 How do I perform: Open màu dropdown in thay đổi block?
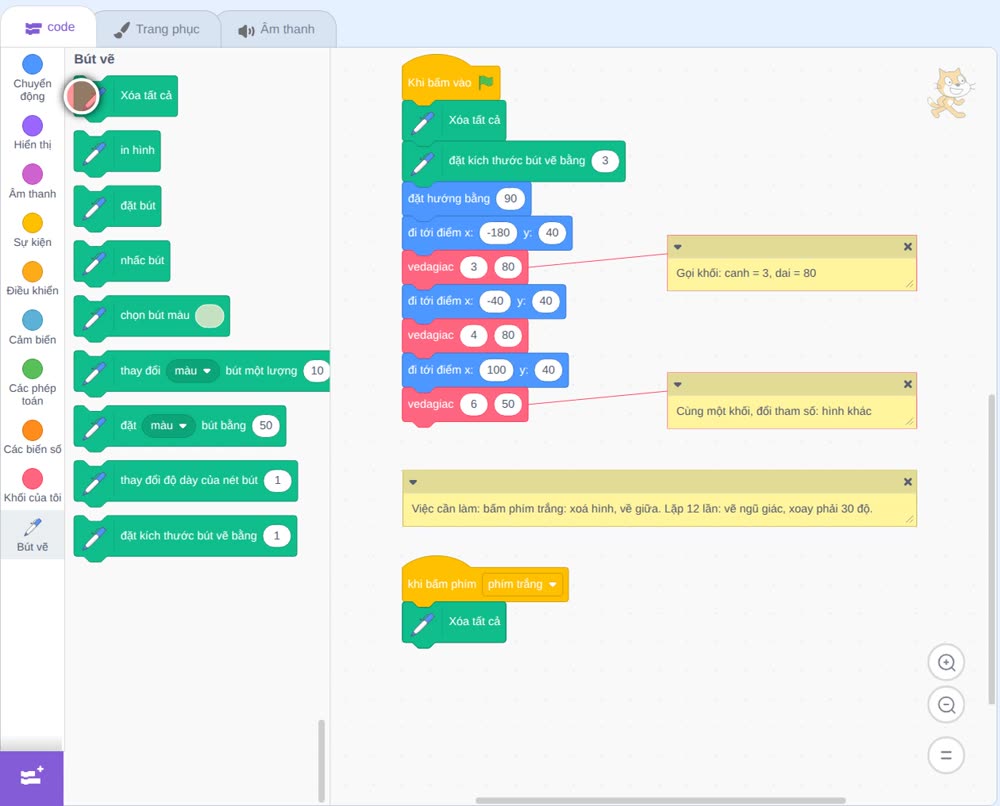[193, 370]
